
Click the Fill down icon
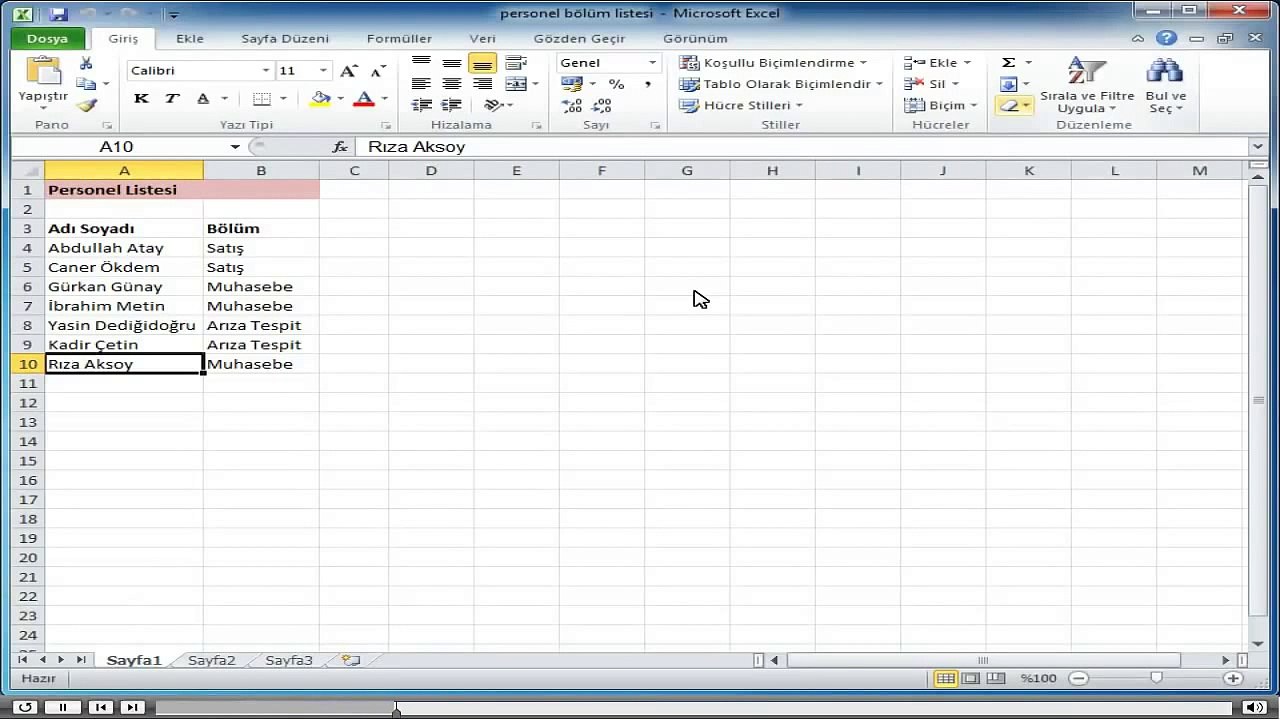pos(1009,84)
